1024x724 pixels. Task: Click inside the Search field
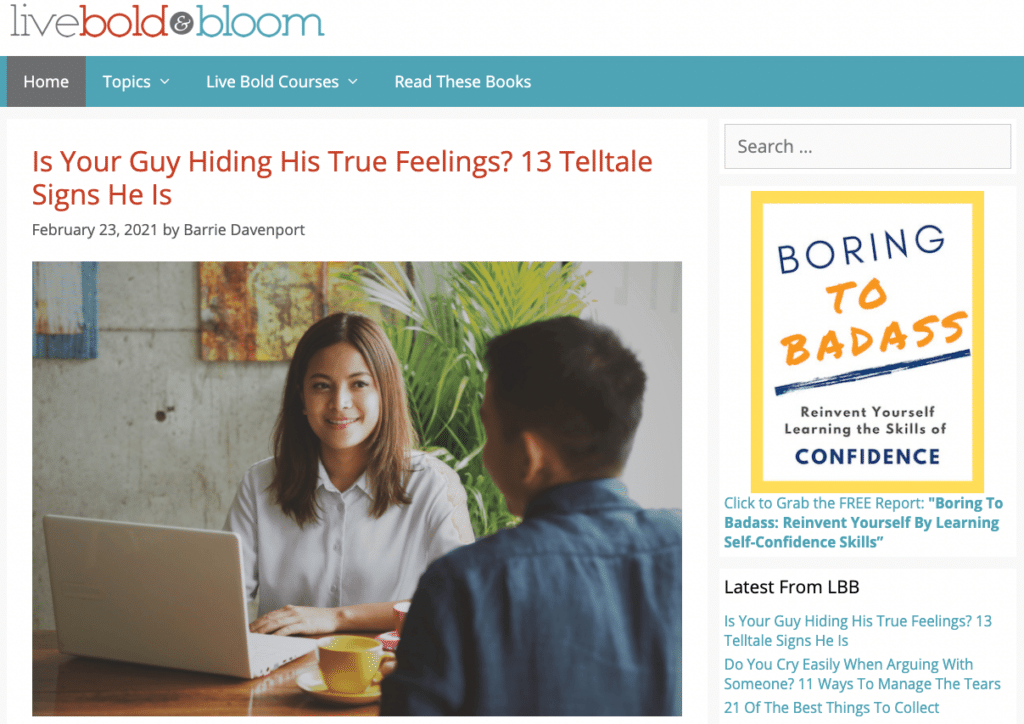(x=867, y=146)
